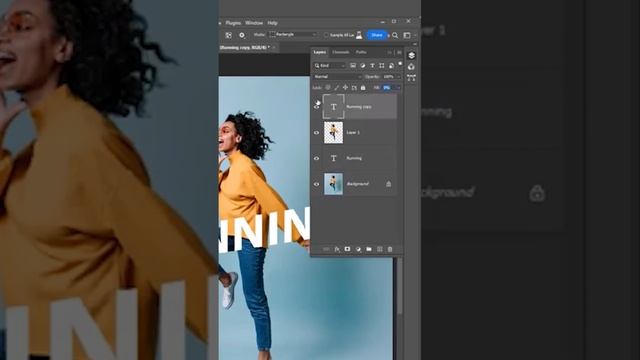This screenshot has height=360, width=640.
Task: Click the create new layer icon
Action: (380, 249)
